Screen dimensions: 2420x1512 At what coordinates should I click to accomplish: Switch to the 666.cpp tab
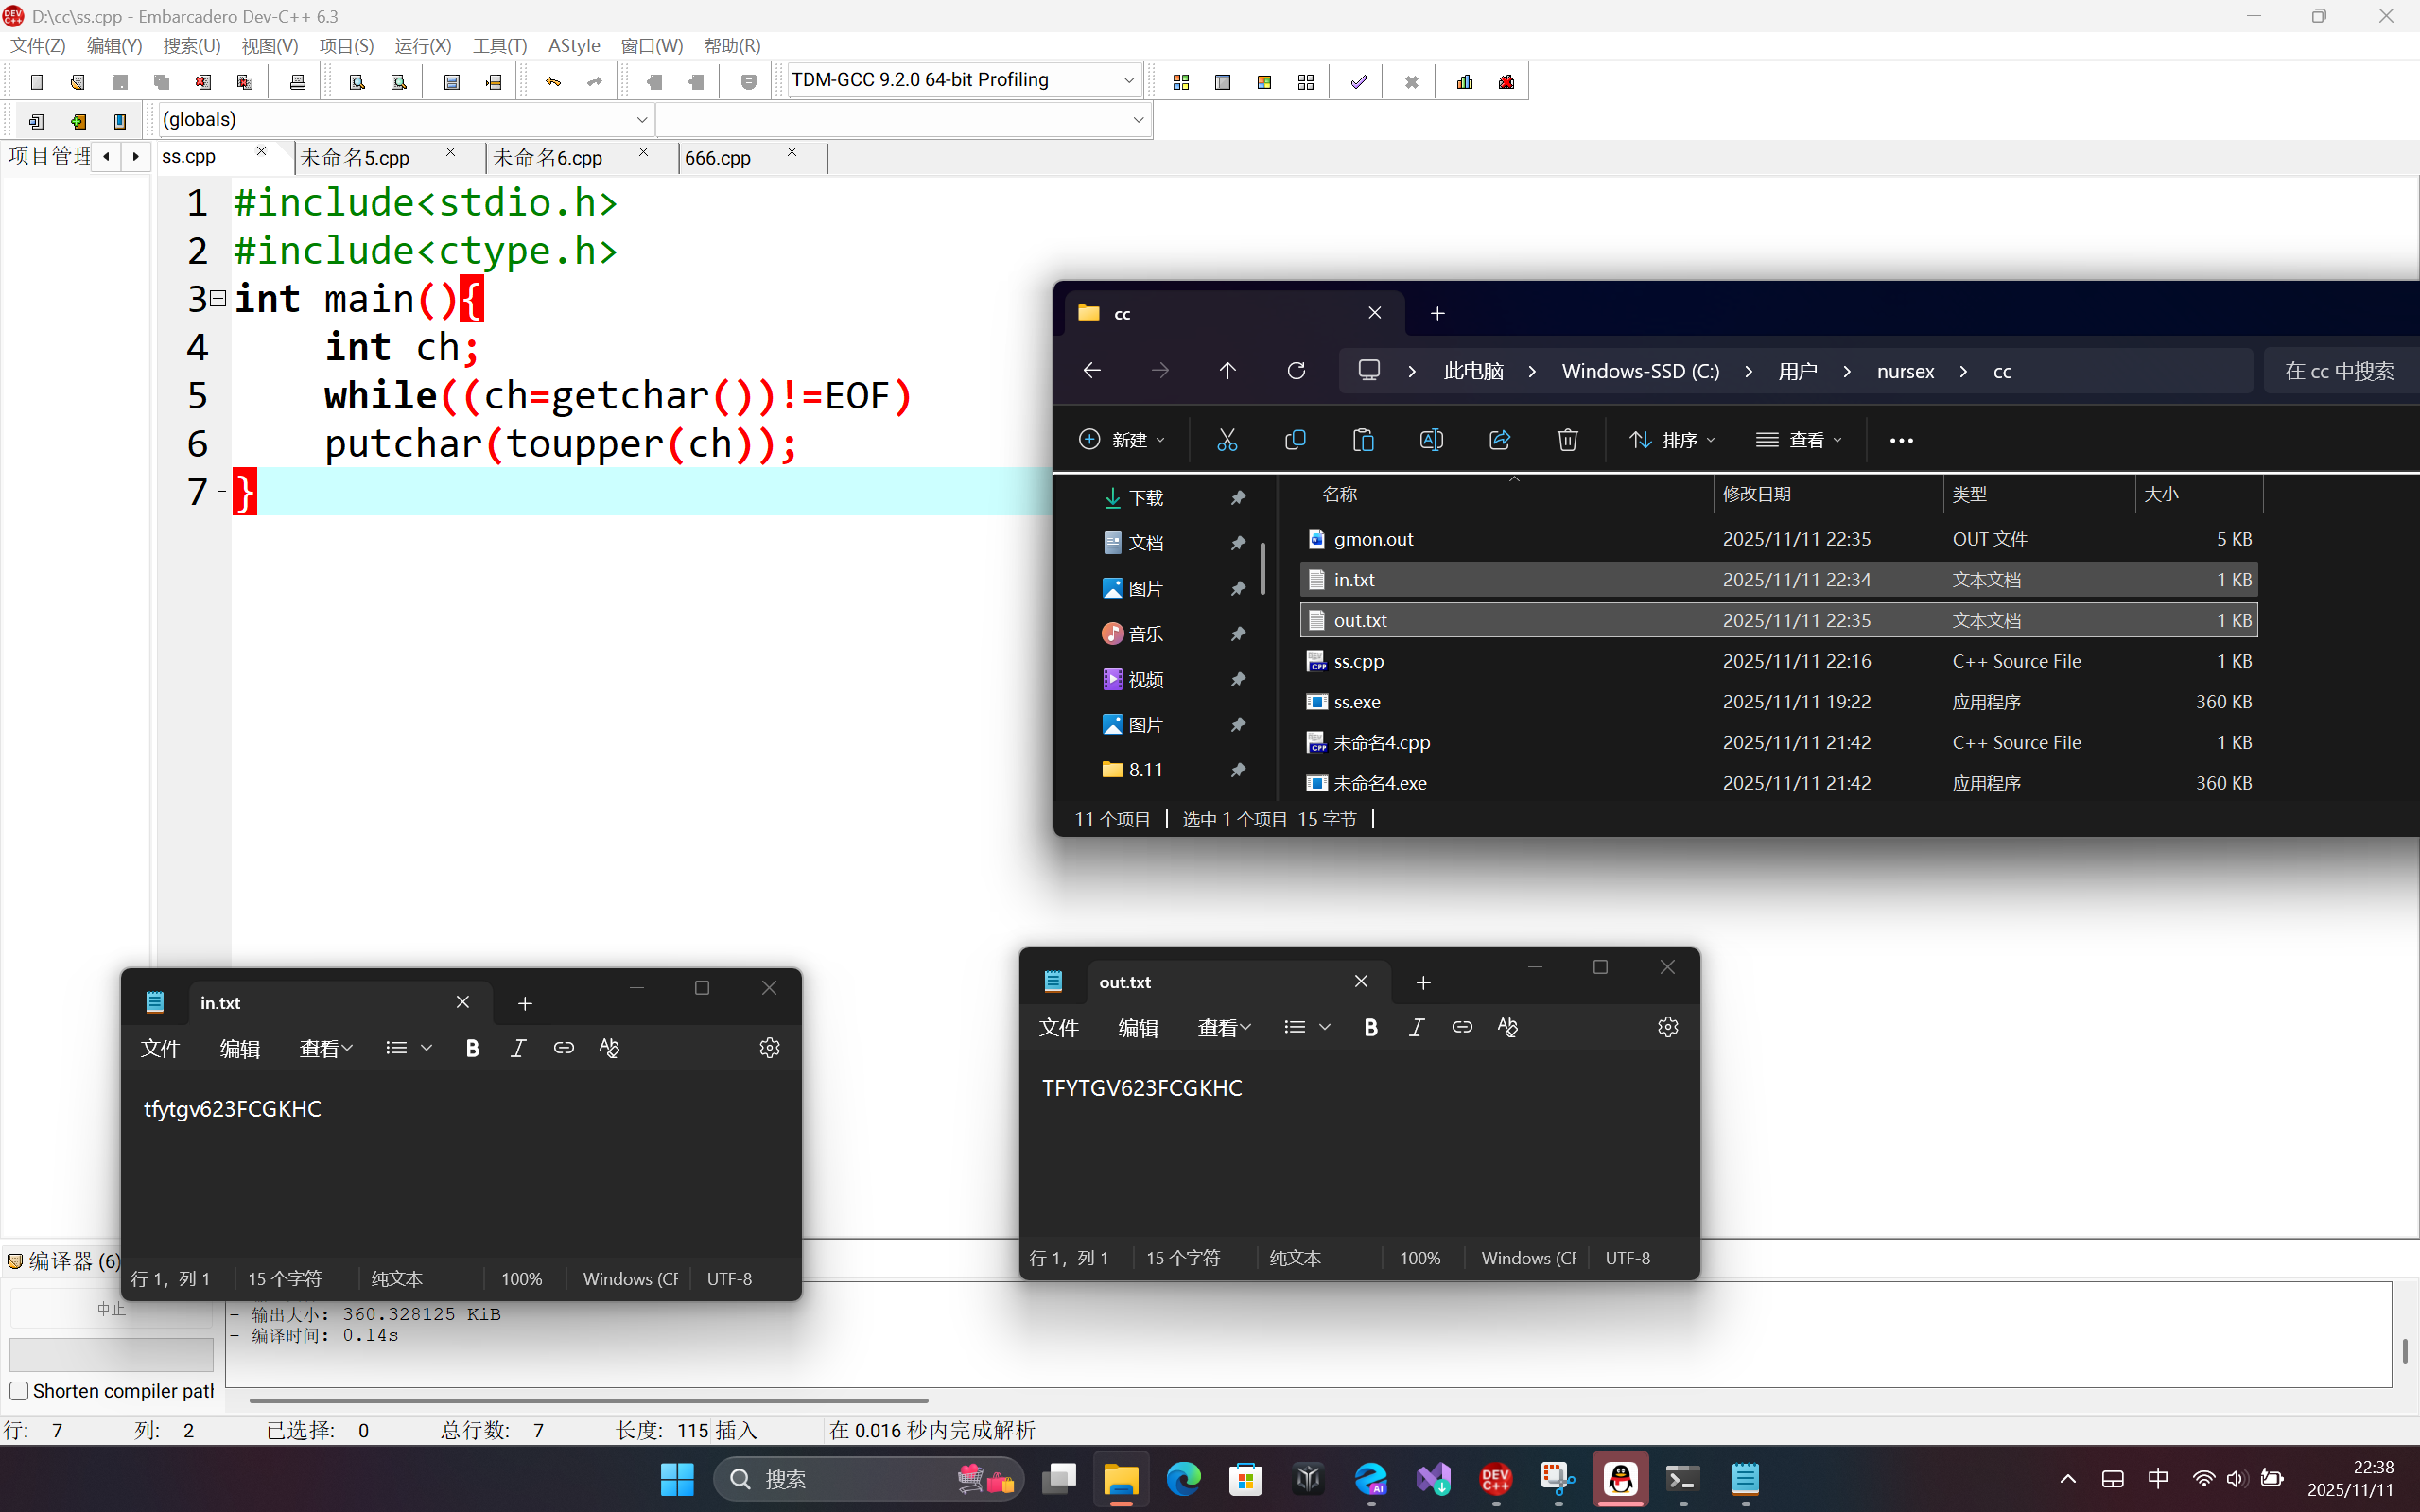[x=718, y=158]
